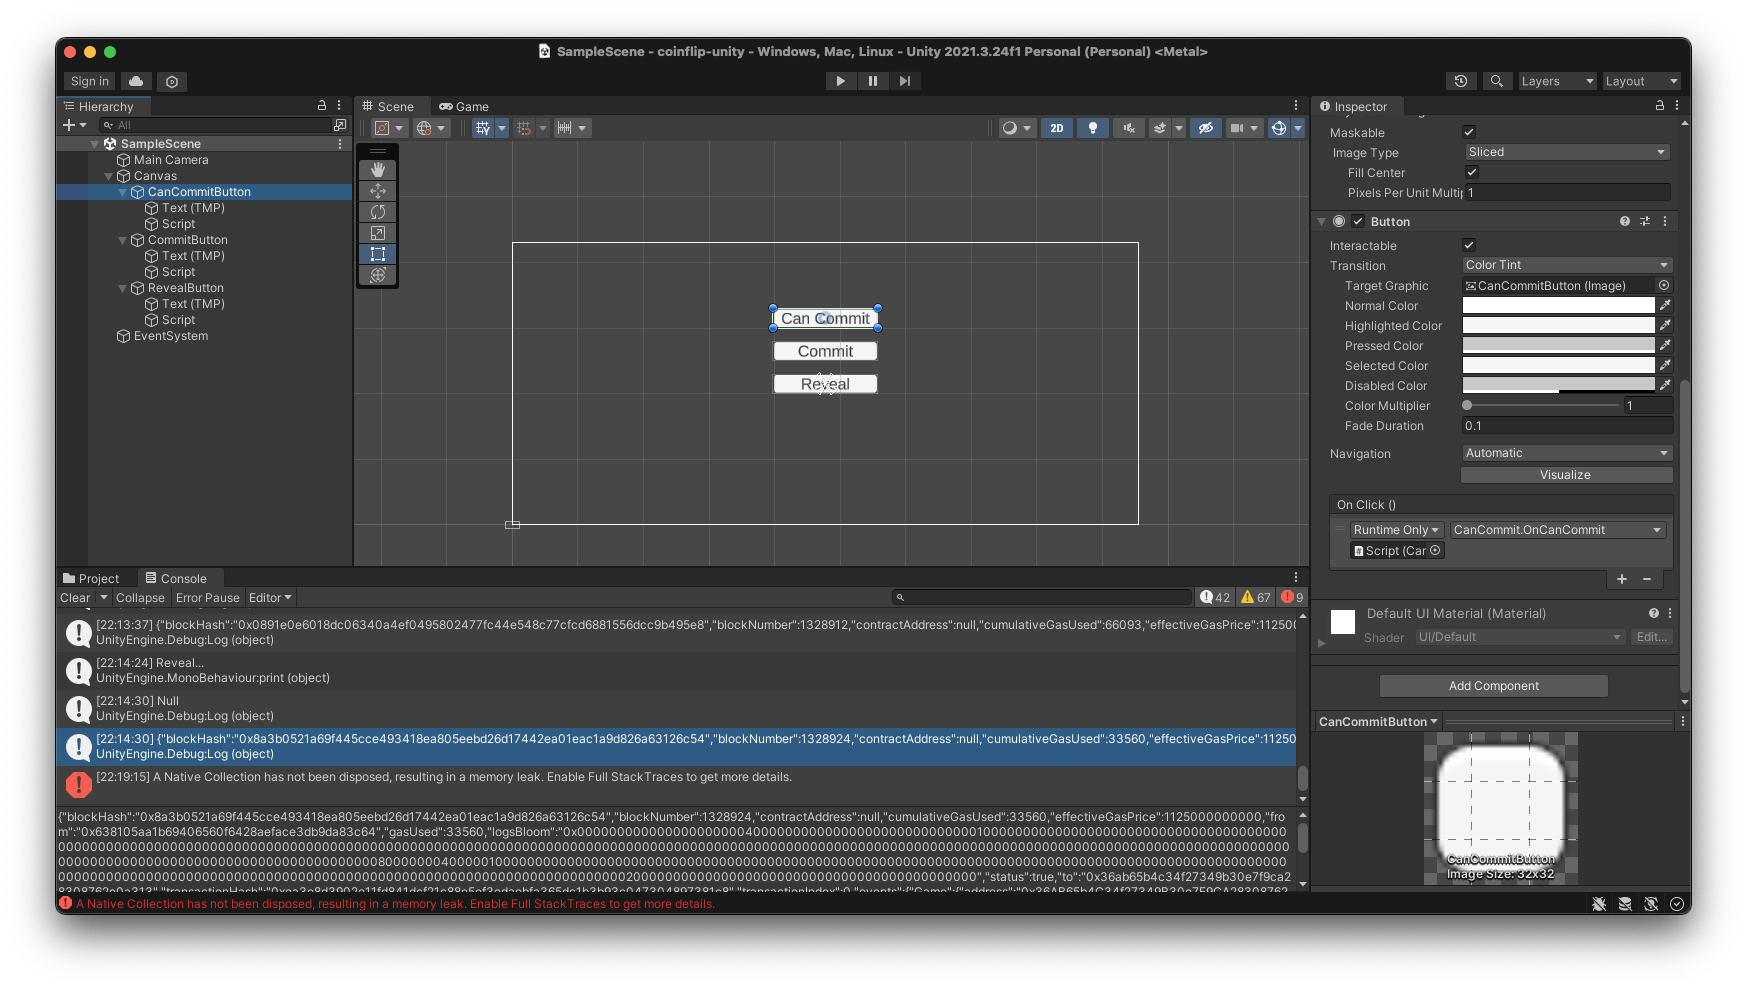Open the Layers dropdown
The width and height of the screenshot is (1747, 988).
pos(1557,81)
